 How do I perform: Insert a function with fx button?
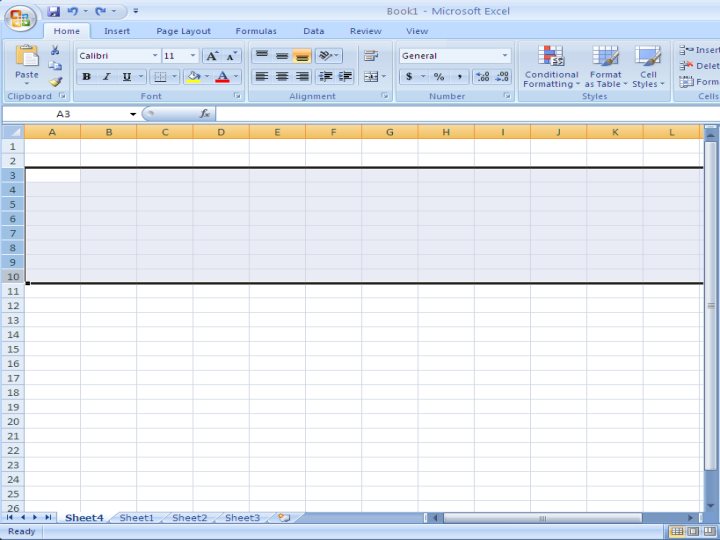point(205,114)
